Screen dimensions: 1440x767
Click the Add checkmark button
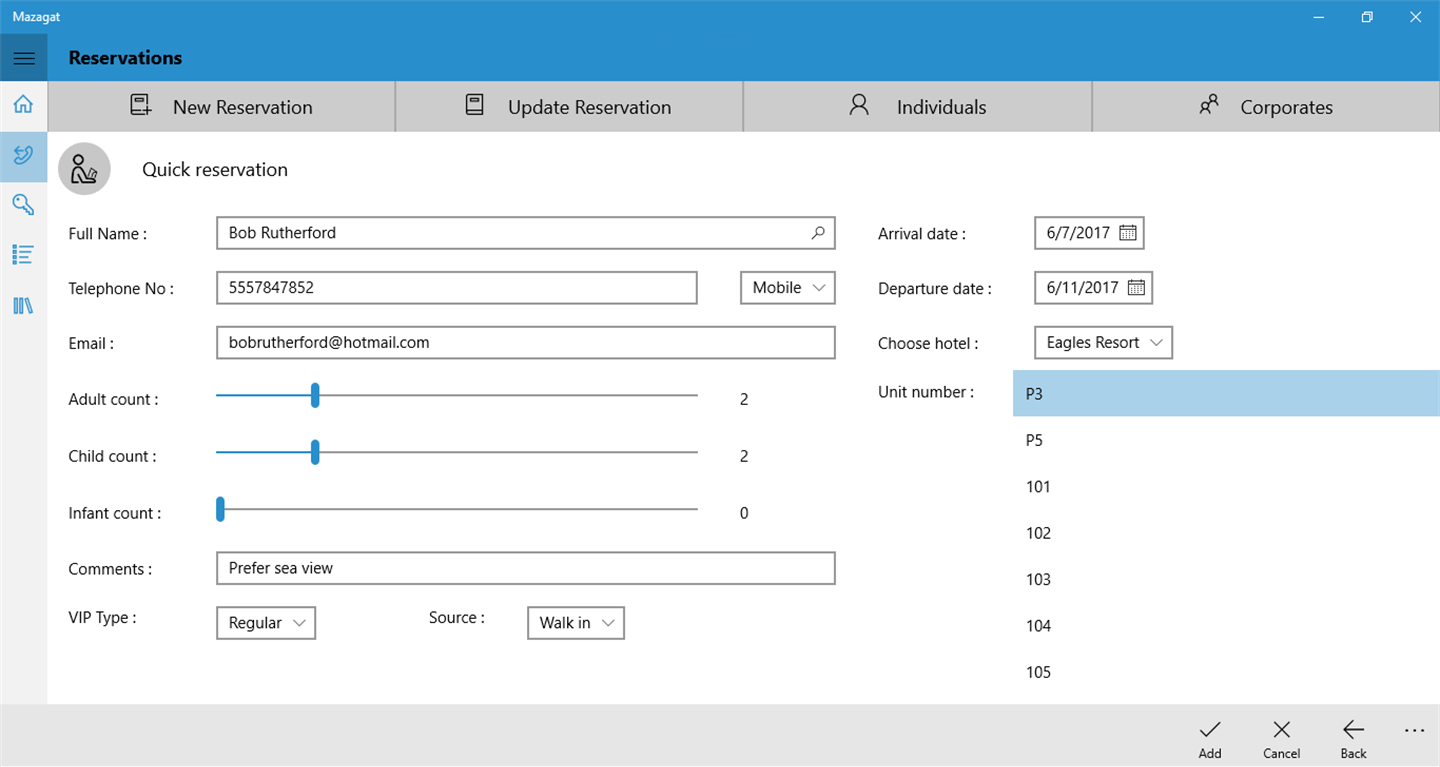1210,738
